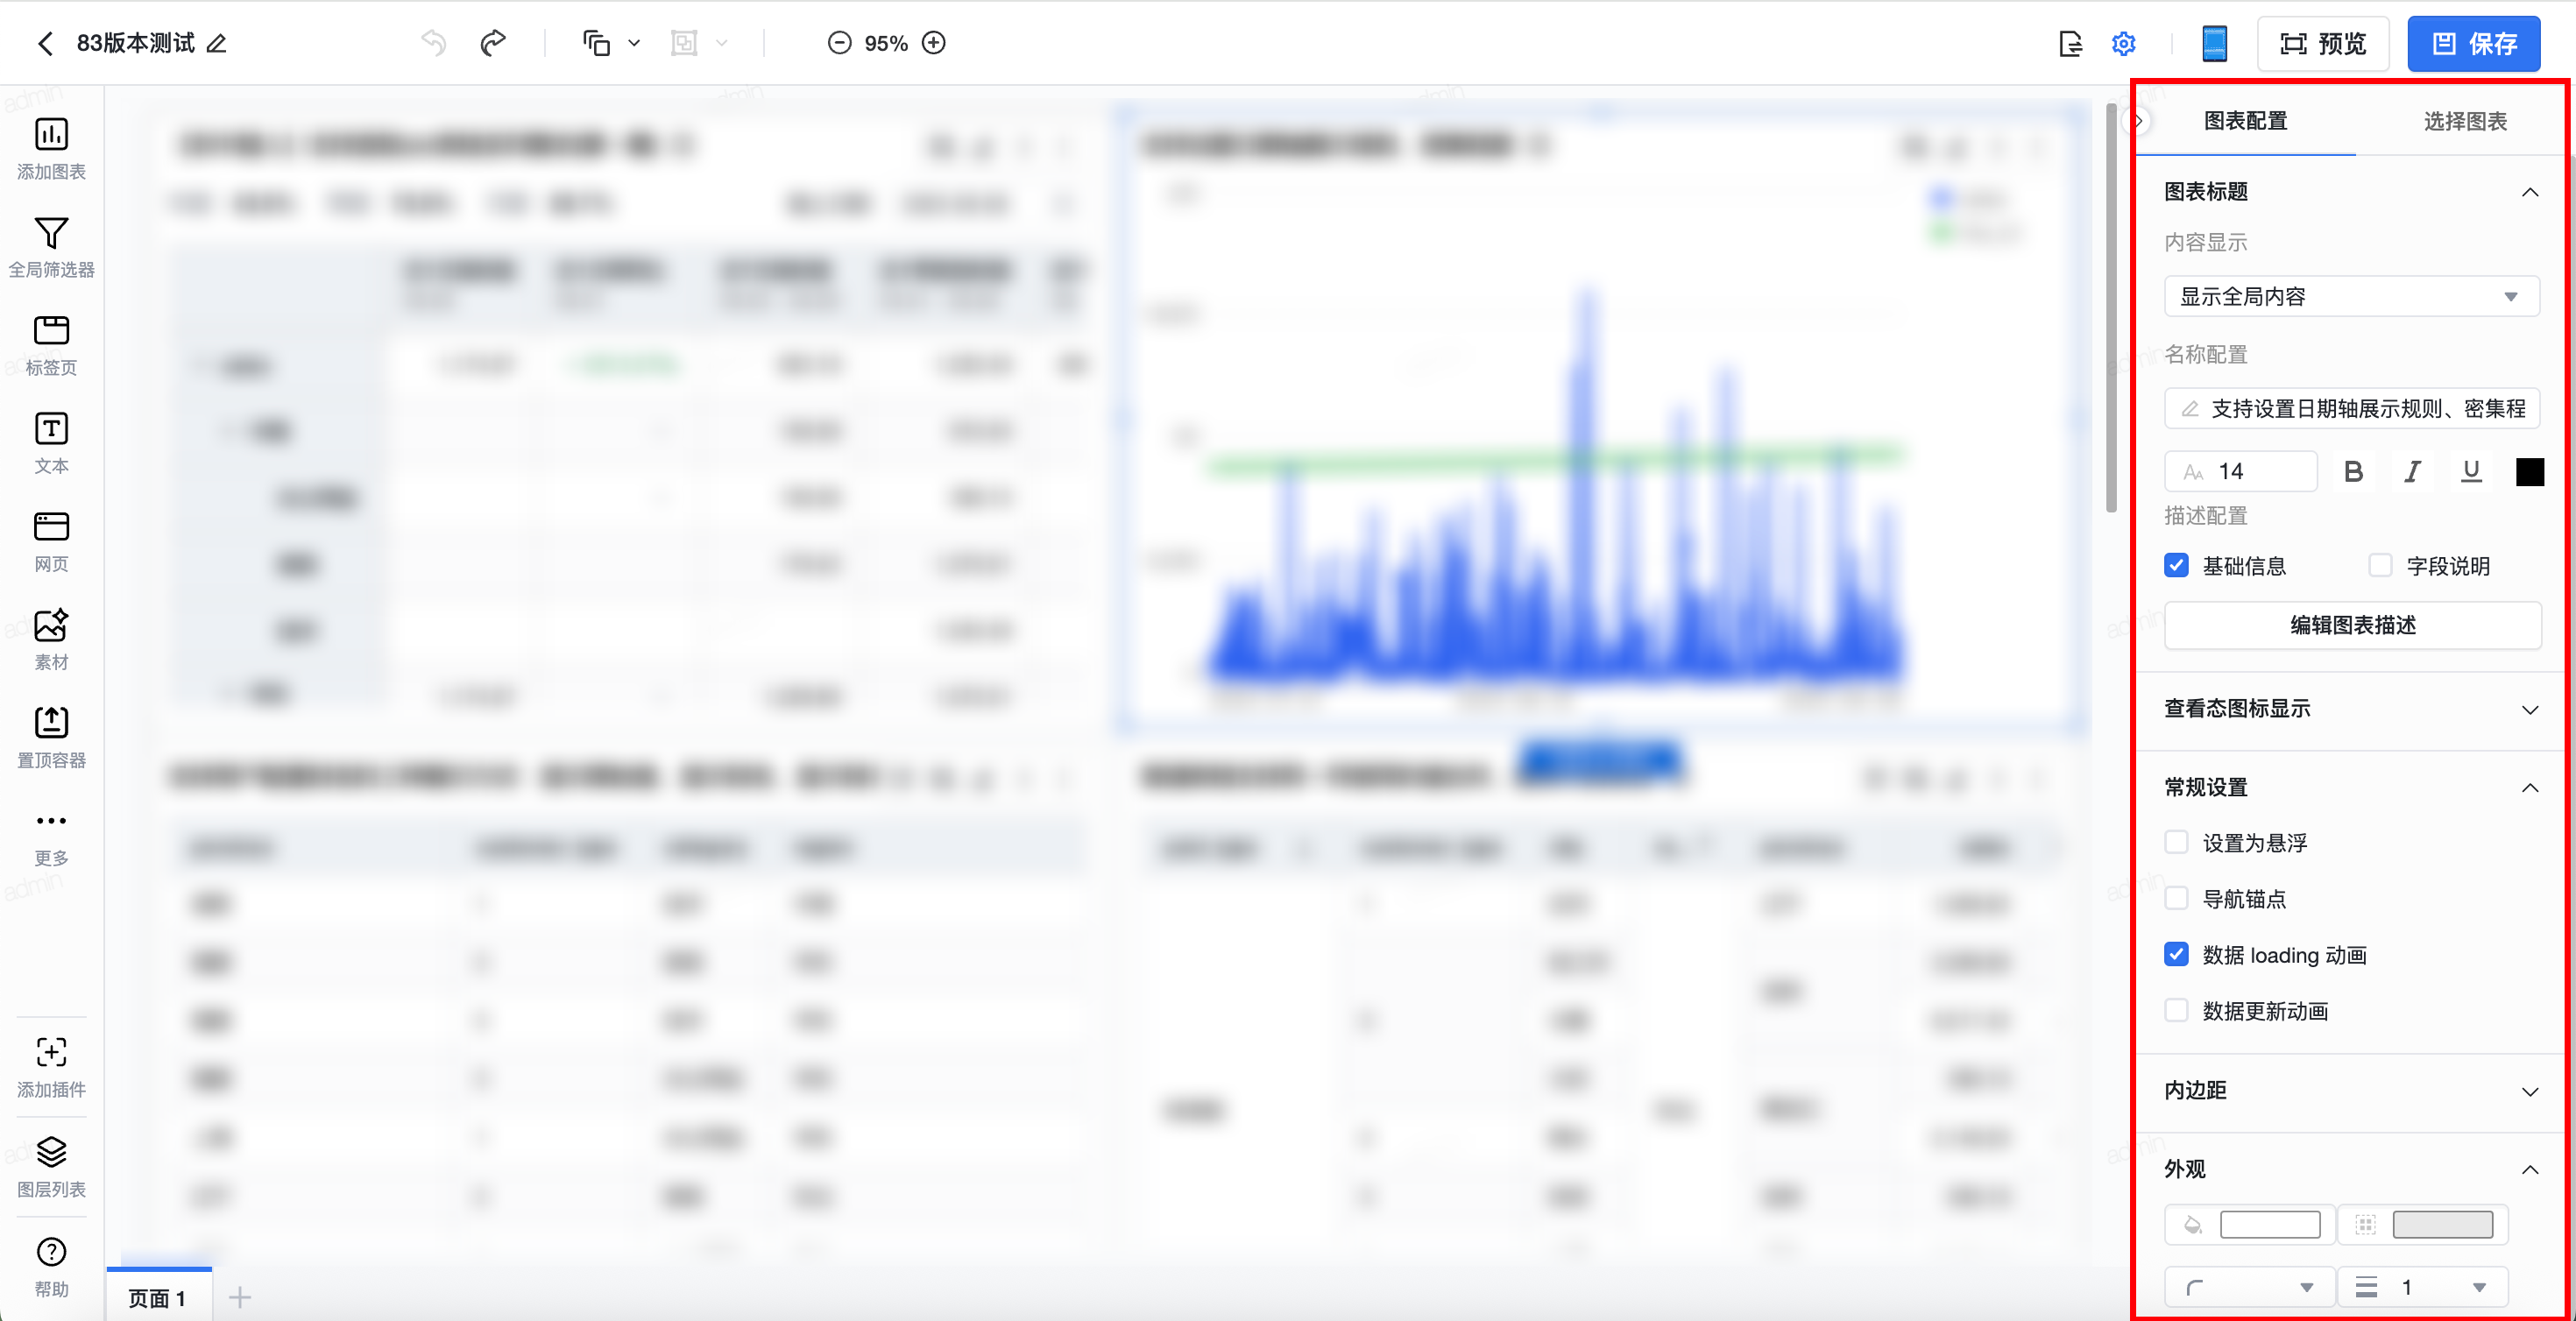This screenshot has height=1321, width=2576.
Task: Insert a 文本 text element
Action: (x=51, y=444)
